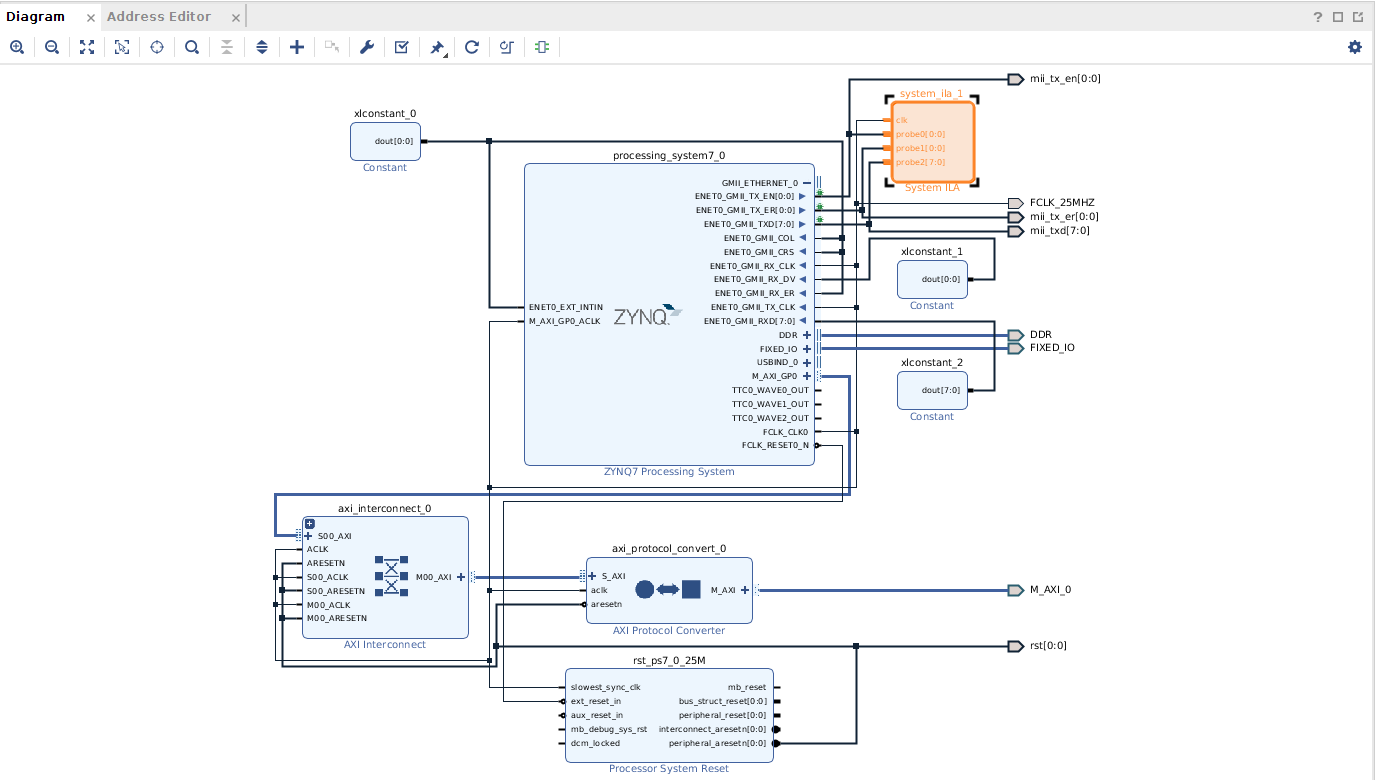Close the Diagram tab
1375x780 pixels.
point(91,17)
